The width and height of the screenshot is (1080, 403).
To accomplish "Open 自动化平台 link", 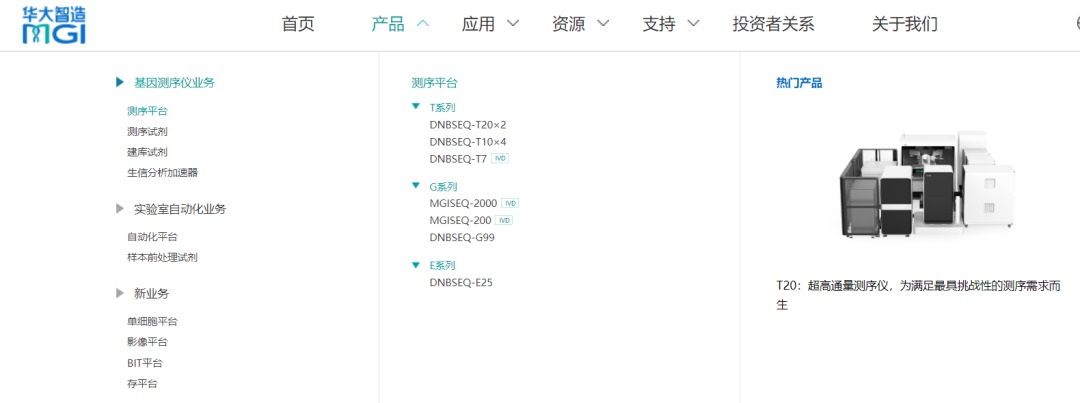I will 152,236.
